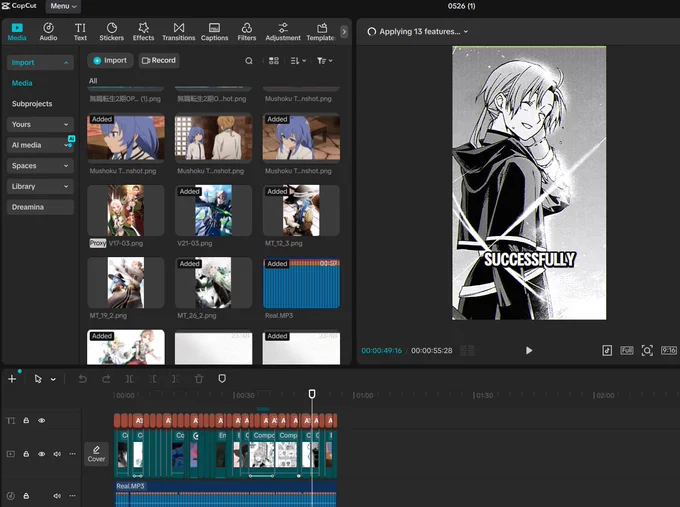
Task: Expand the Library section
Action: [40, 186]
